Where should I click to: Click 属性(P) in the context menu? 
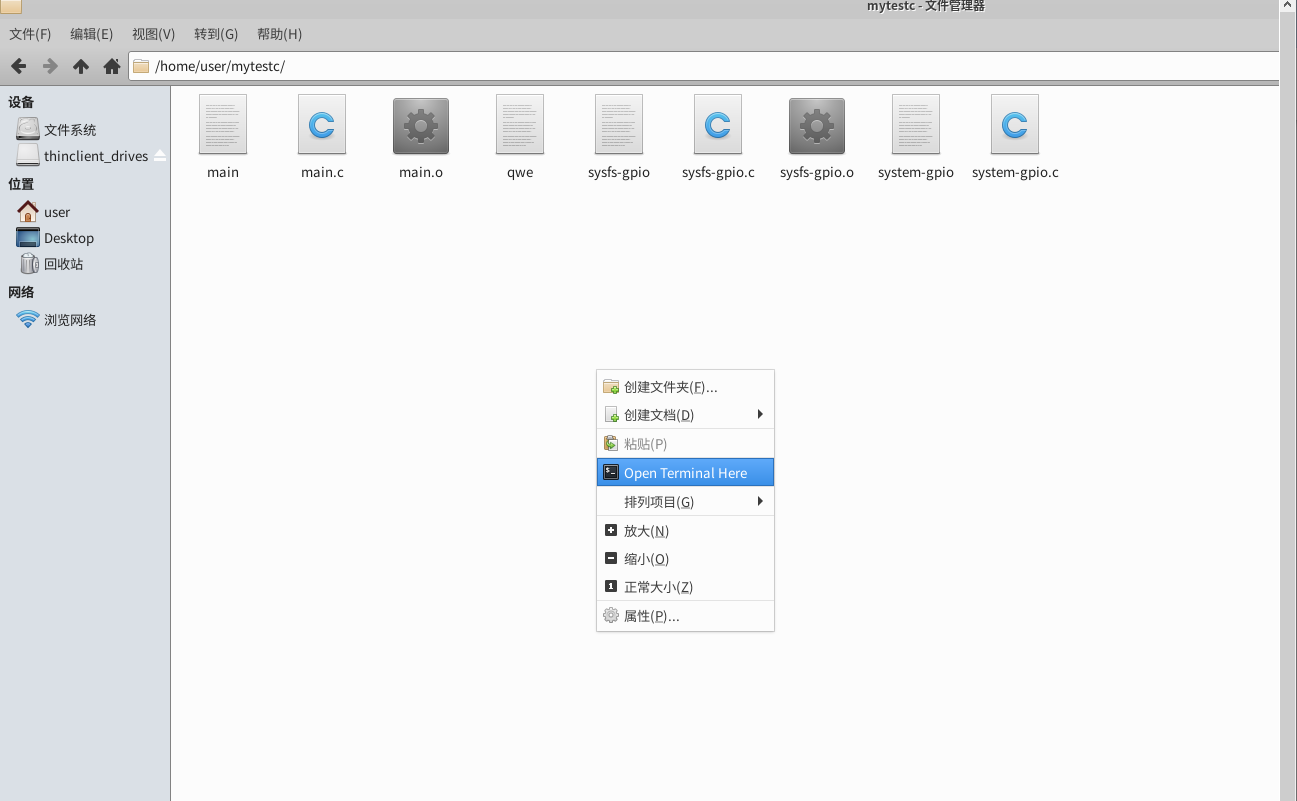651,616
